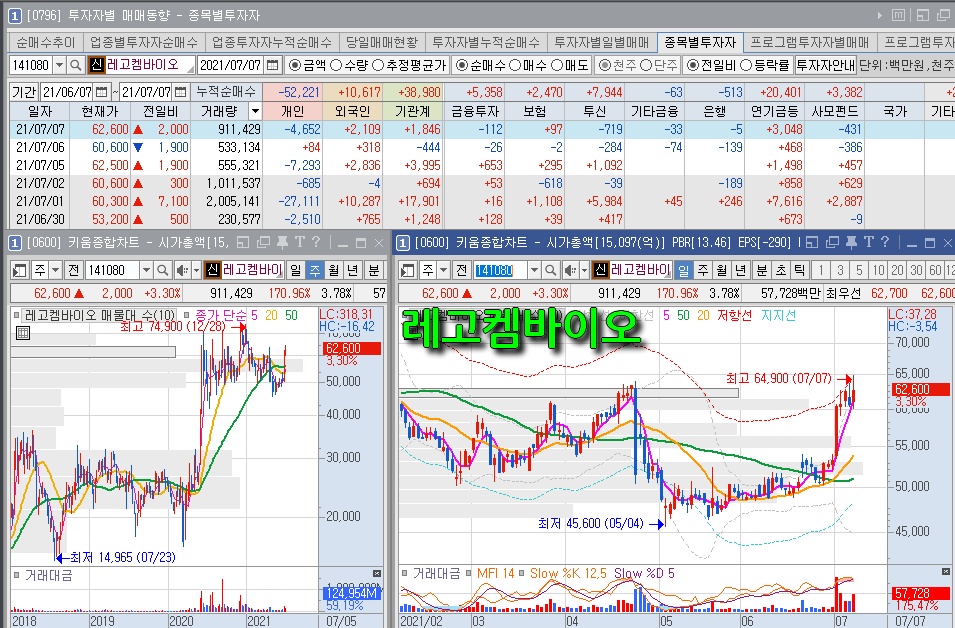Open help question mark in left chart titlebar
955x628 pixels.
315,242
